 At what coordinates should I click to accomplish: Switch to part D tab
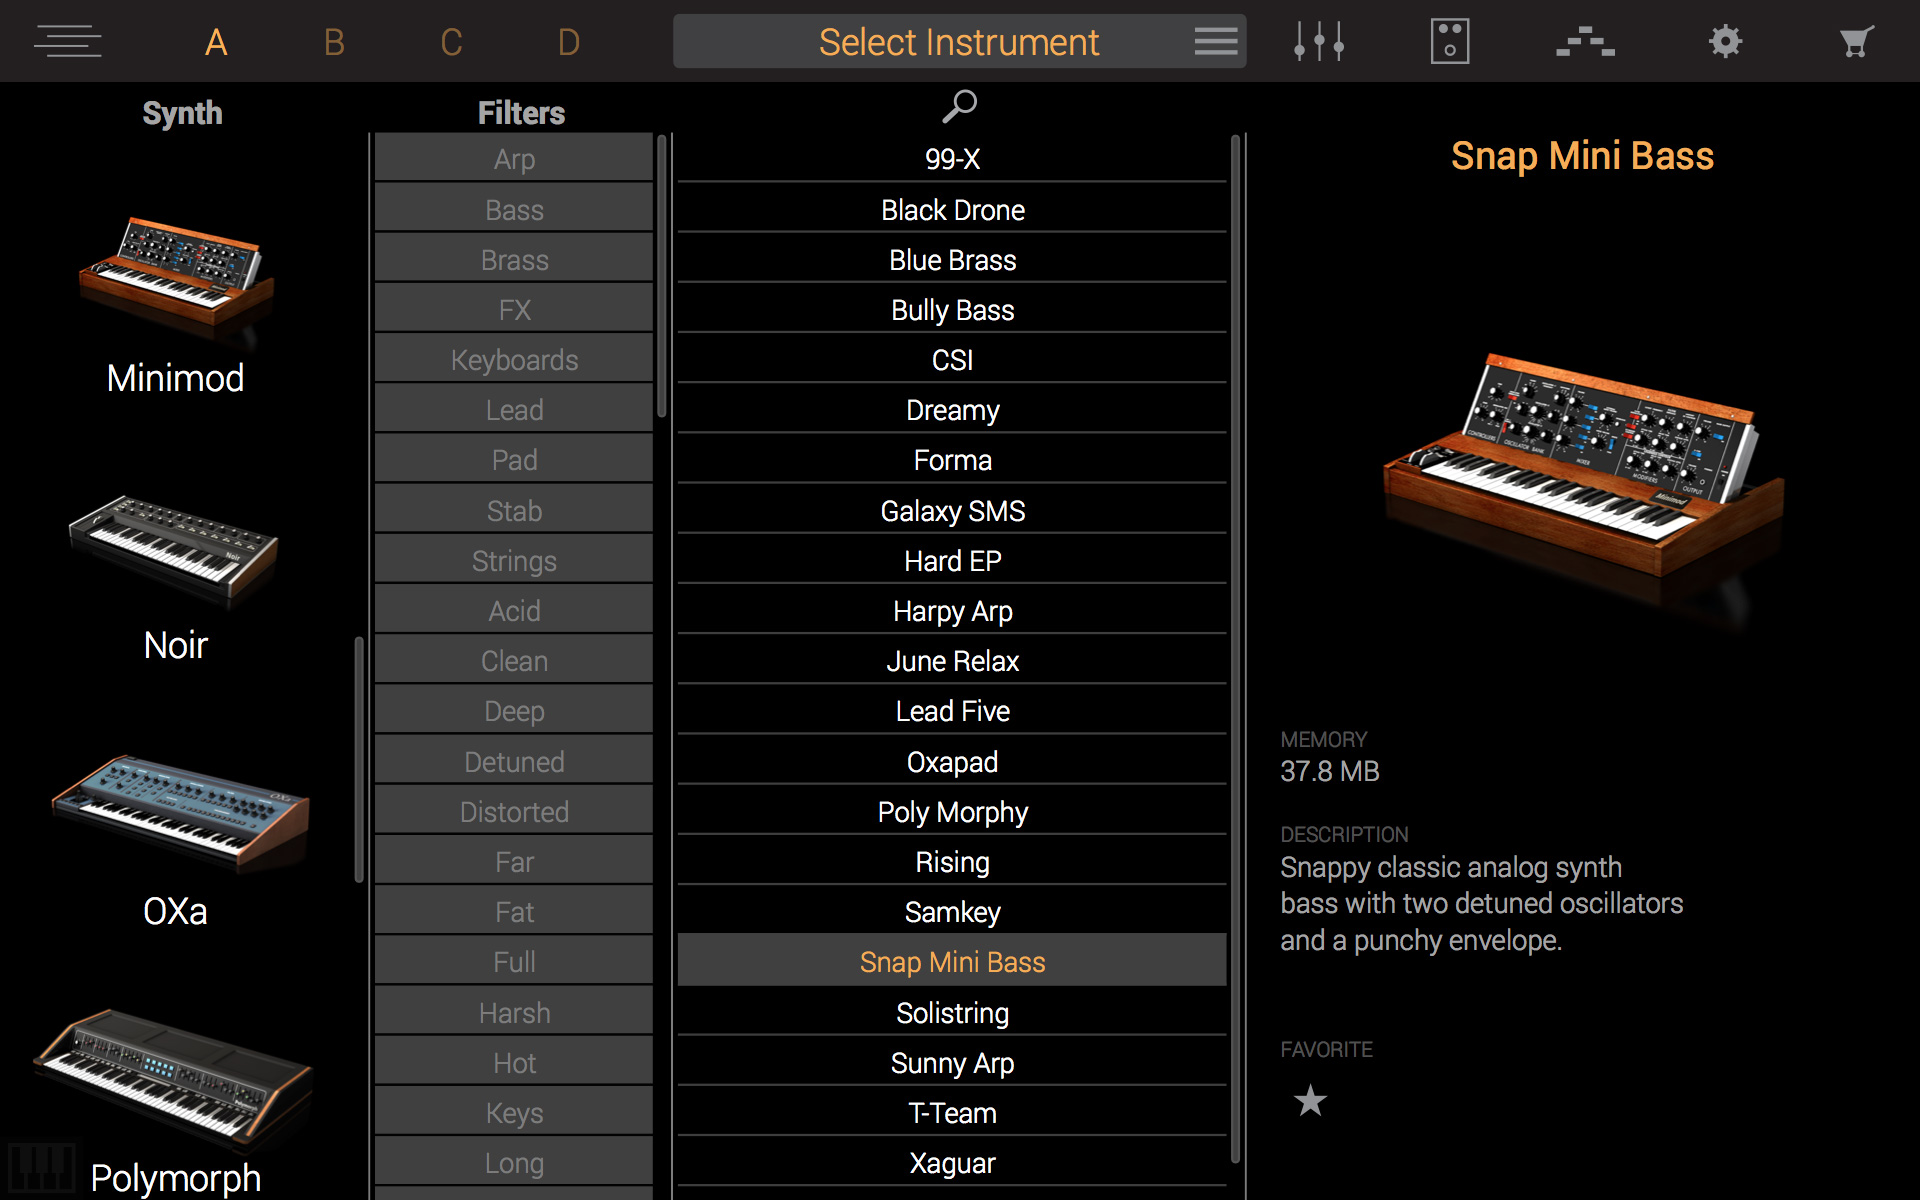568,42
